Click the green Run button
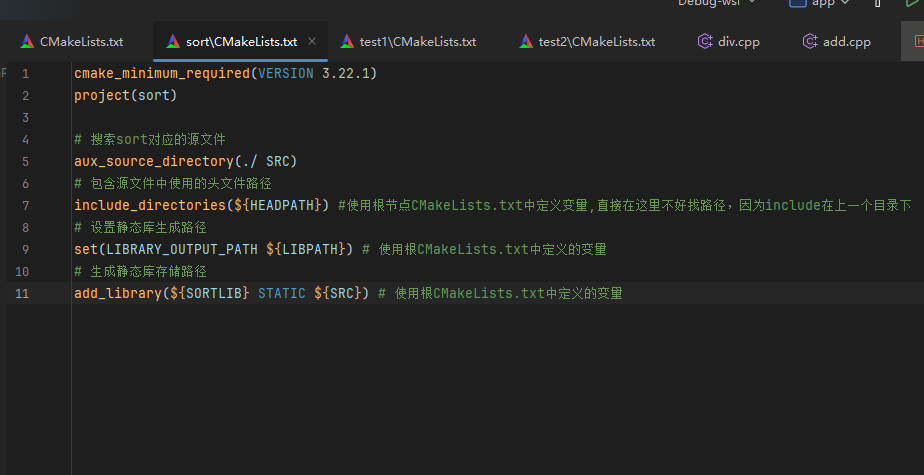Image resolution: width=924 pixels, height=475 pixels. click(912, 3)
